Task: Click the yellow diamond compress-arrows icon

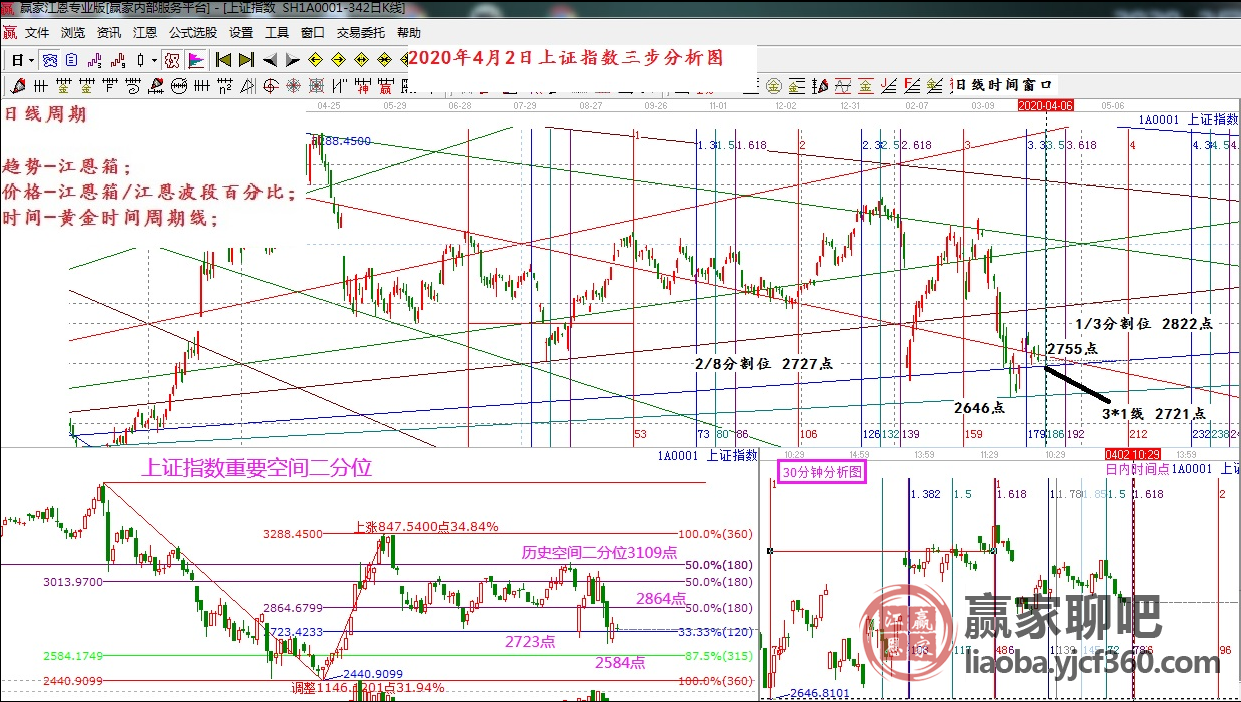Action: pyautogui.click(x=384, y=60)
